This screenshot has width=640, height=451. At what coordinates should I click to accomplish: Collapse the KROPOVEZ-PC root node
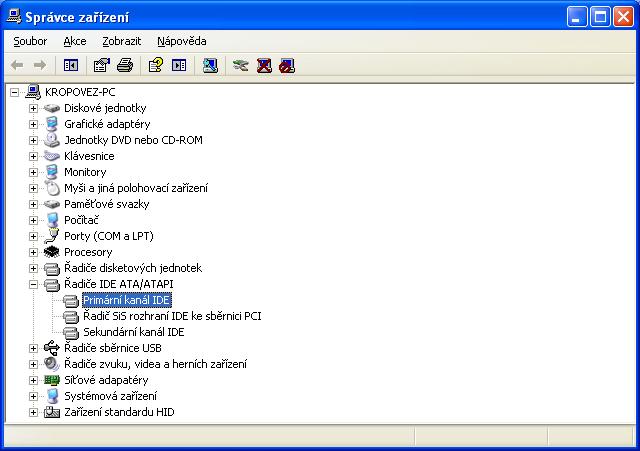click(14, 92)
